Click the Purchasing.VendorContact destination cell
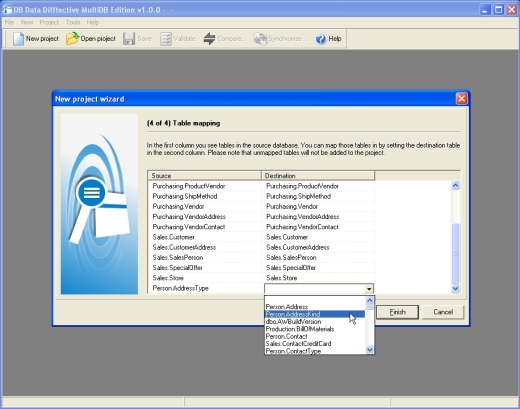The height and width of the screenshot is (409, 520). pyautogui.click(x=318, y=227)
